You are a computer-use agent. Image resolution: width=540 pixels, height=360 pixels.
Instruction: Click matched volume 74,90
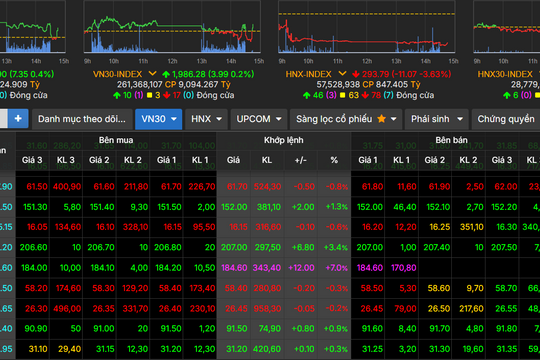pyautogui.click(x=270, y=329)
